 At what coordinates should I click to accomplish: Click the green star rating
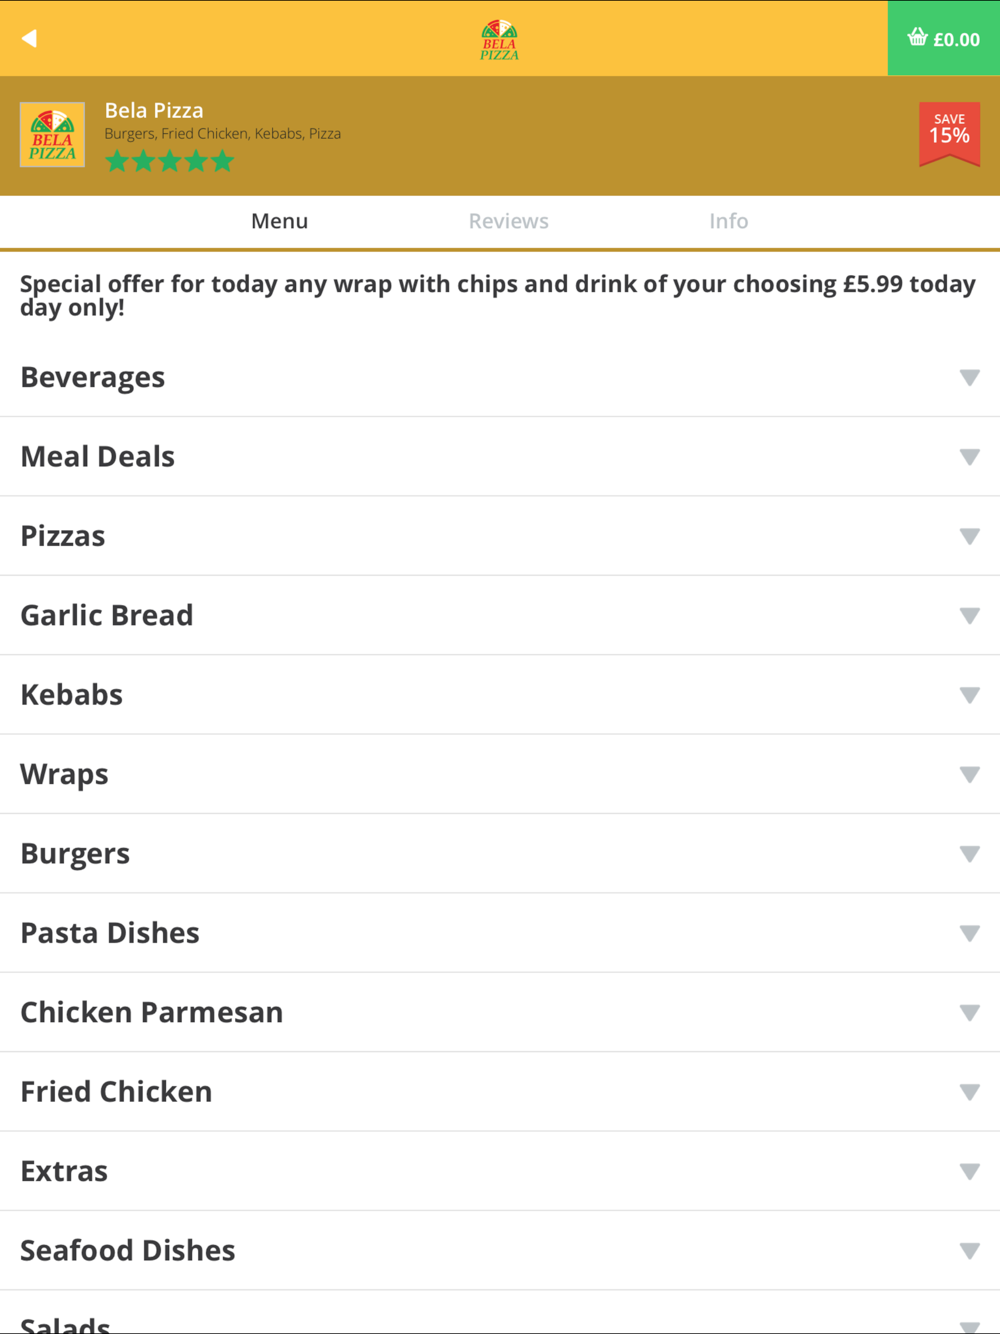click(170, 161)
